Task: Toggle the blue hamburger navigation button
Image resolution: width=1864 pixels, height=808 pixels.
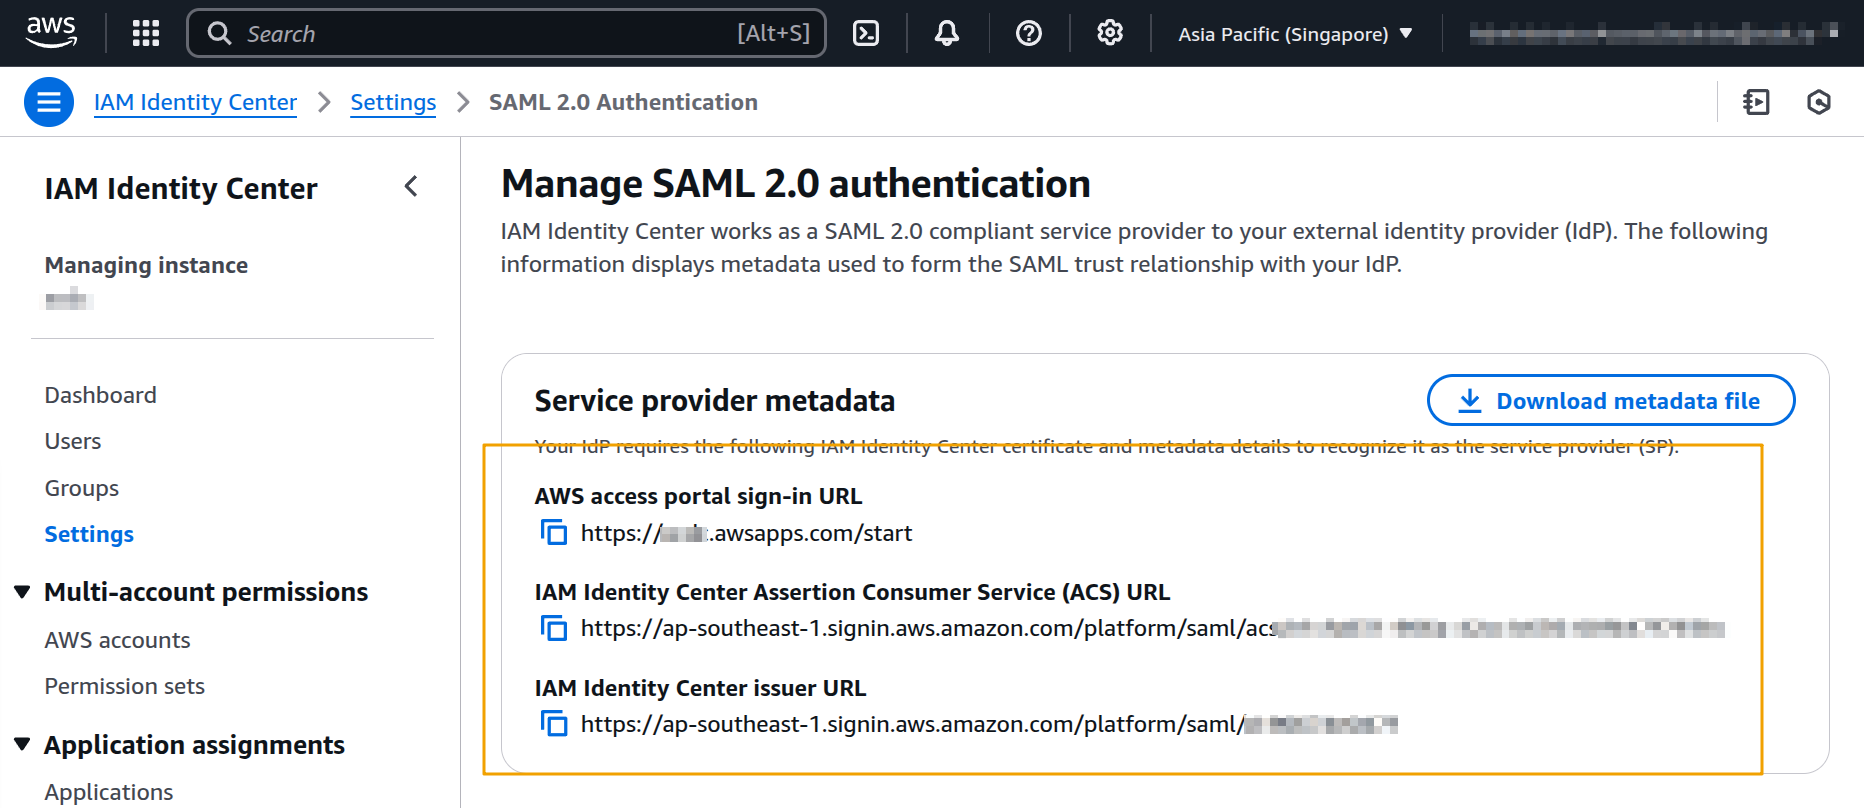Action: click(x=49, y=102)
